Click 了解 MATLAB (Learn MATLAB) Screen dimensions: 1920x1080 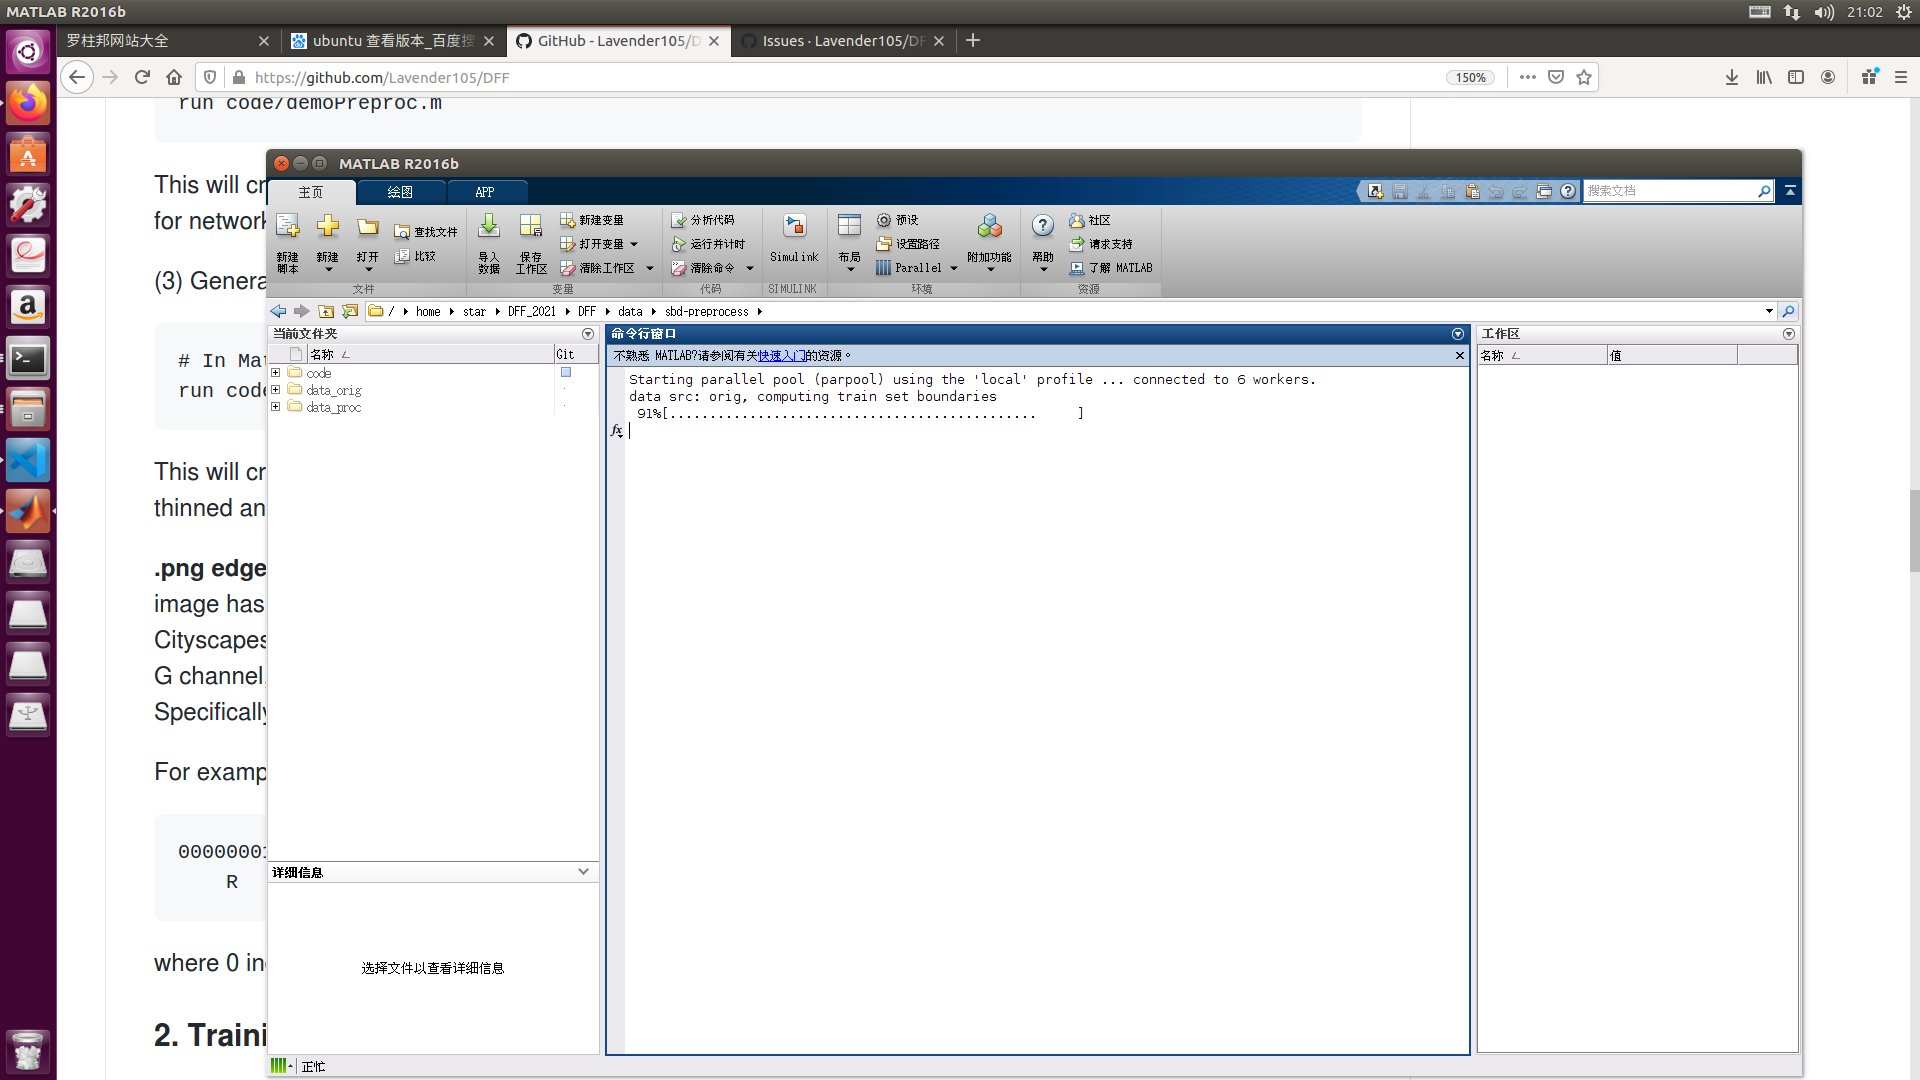[x=1111, y=268]
